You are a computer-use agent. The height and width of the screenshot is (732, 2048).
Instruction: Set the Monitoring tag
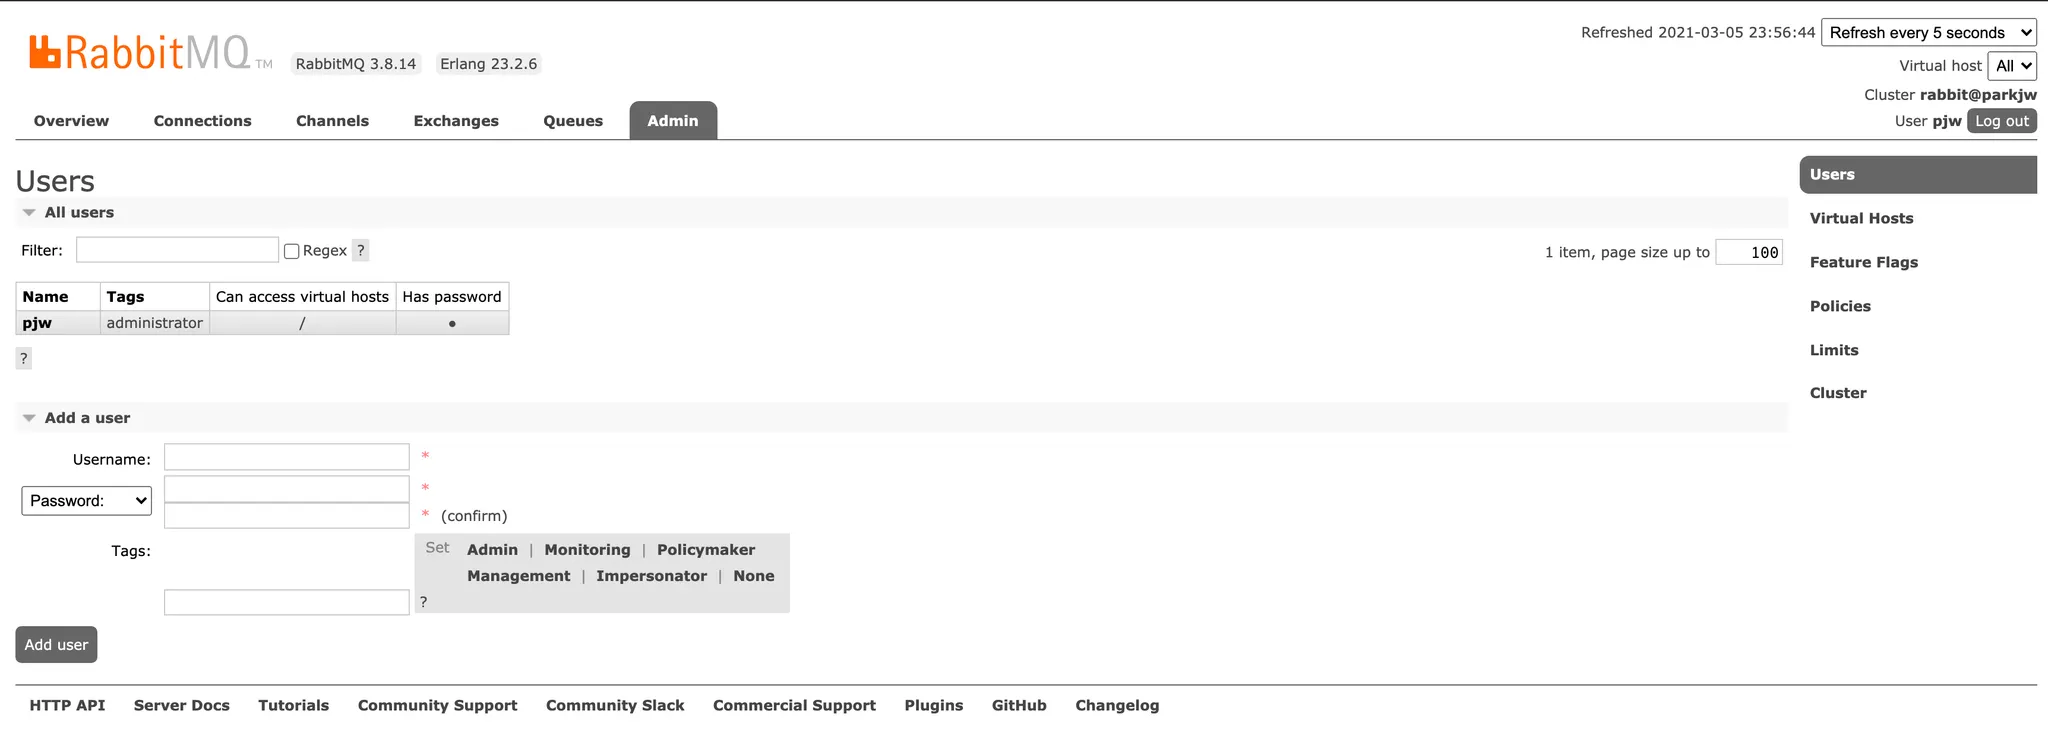coord(587,550)
